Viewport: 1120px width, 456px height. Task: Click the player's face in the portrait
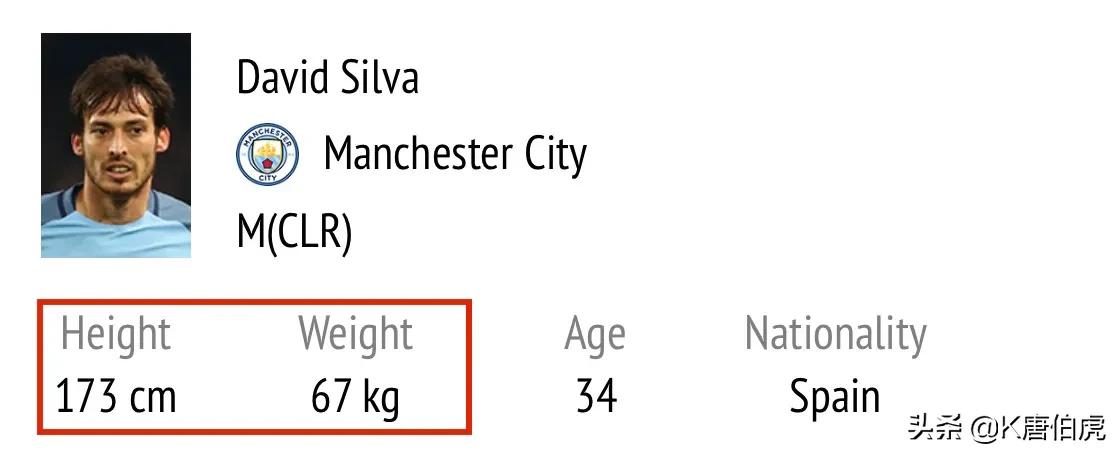click(120, 140)
